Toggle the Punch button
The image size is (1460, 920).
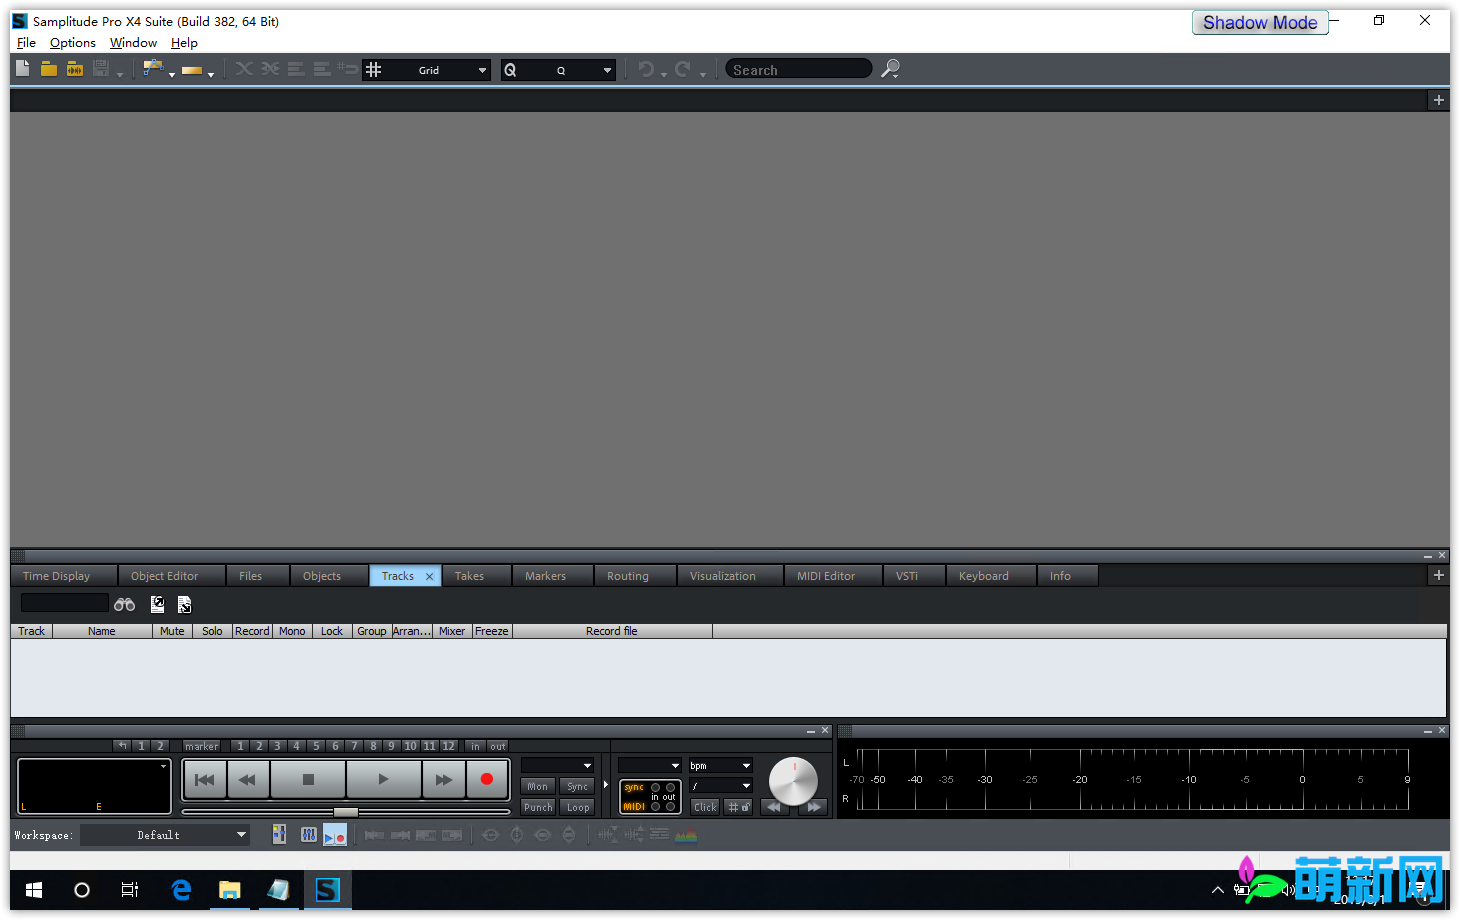pyautogui.click(x=538, y=807)
